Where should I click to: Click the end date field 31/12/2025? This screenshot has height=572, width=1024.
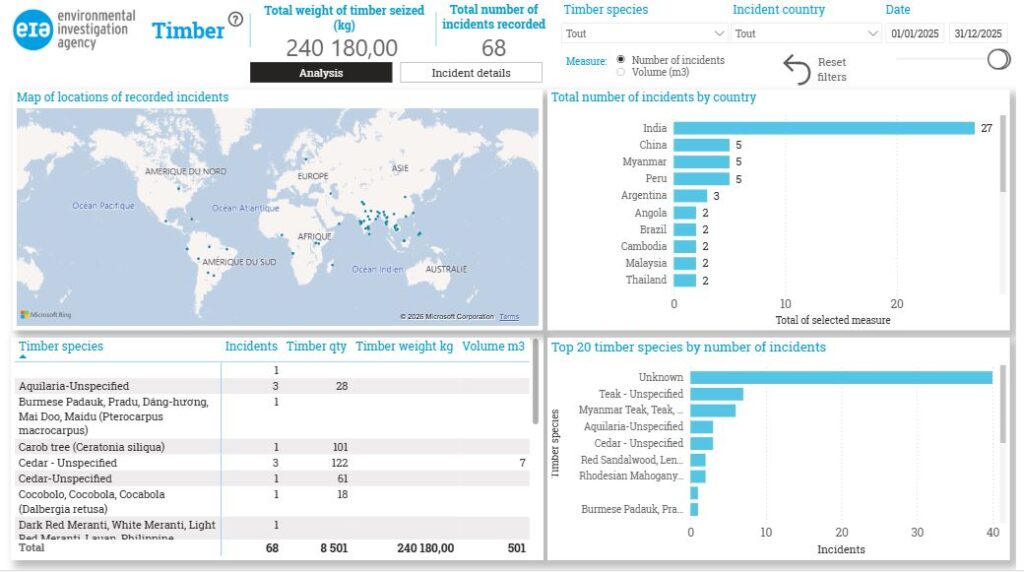[978, 33]
